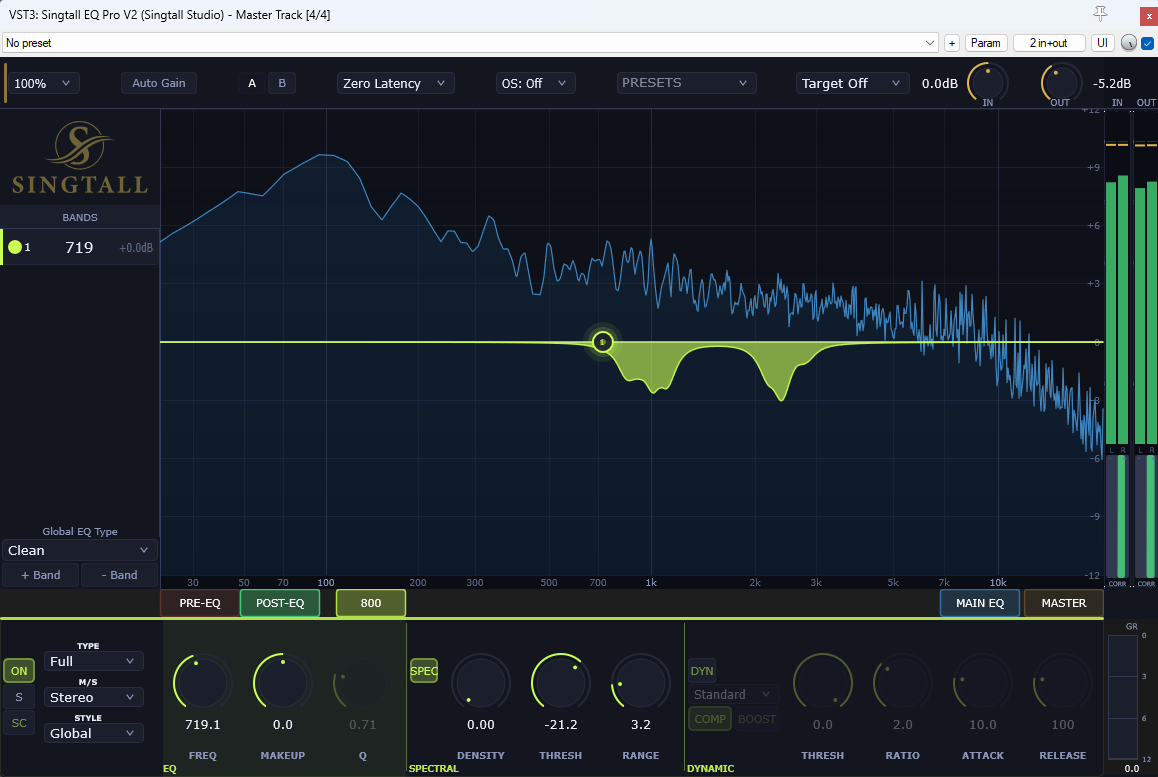This screenshot has height=777, width=1158.
Task: Open the STYLE Global dropdown
Action: (x=93, y=733)
